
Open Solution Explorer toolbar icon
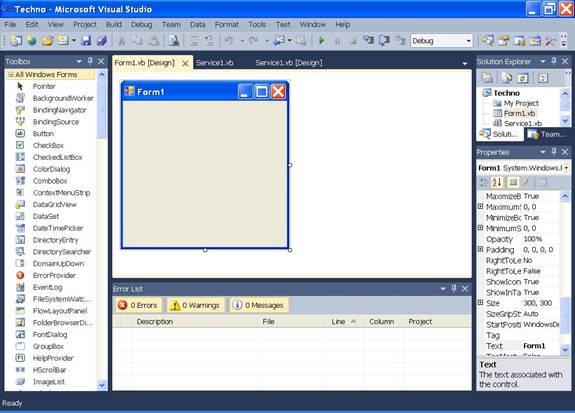(x=487, y=41)
